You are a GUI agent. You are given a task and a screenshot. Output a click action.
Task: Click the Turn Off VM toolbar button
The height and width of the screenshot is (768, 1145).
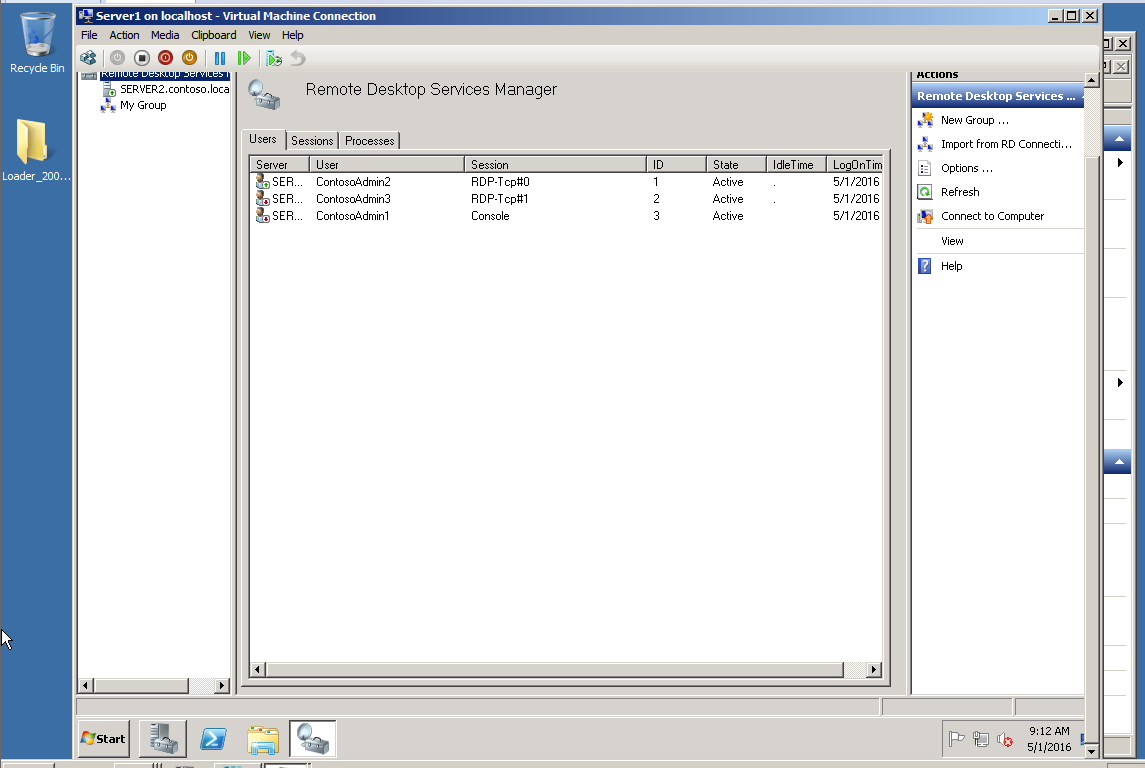click(142, 58)
